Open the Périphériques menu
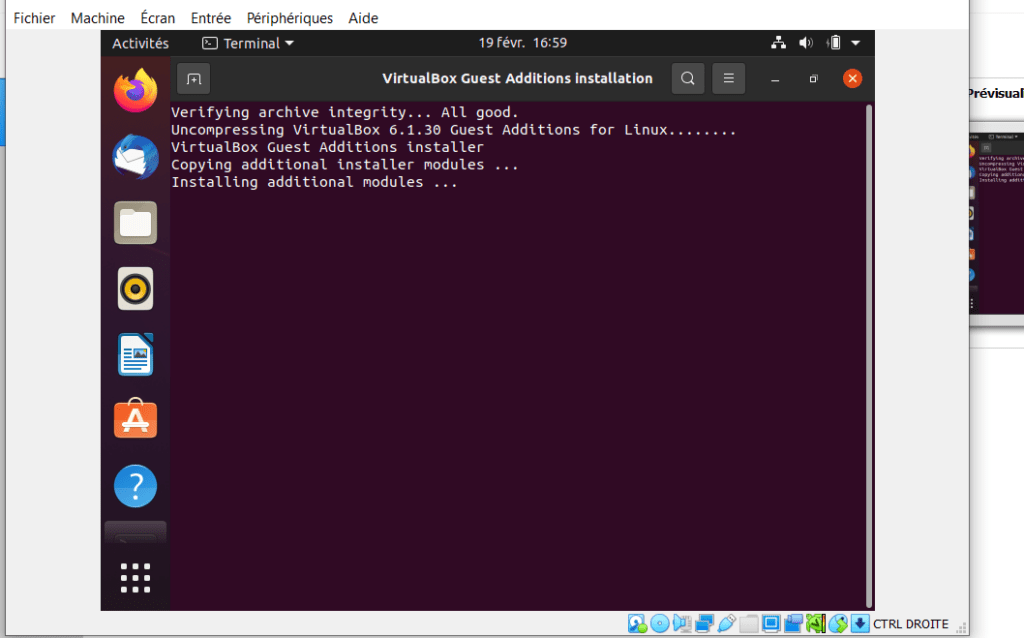This screenshot has width=1024, height=638. click(x=289, y=18)
